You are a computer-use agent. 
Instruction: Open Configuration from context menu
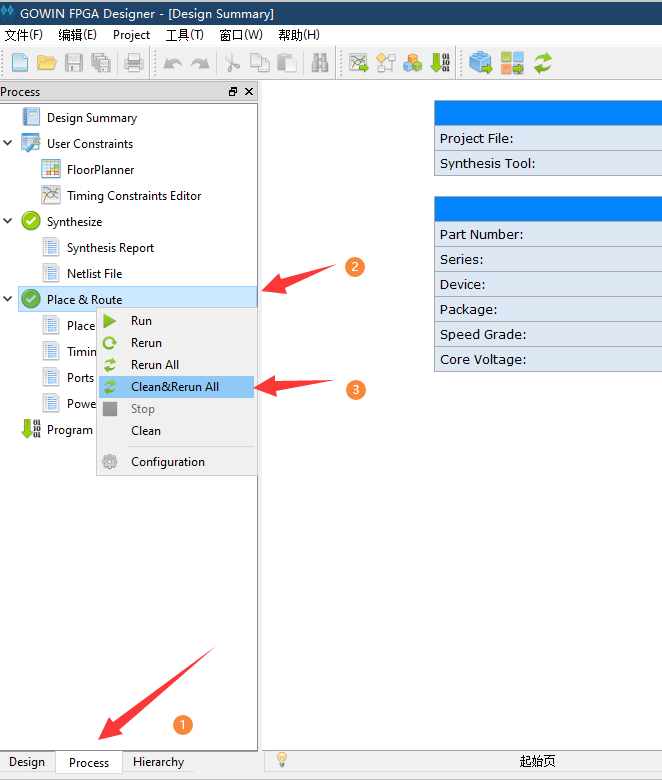pyautogui.click(x=177, y=462)
